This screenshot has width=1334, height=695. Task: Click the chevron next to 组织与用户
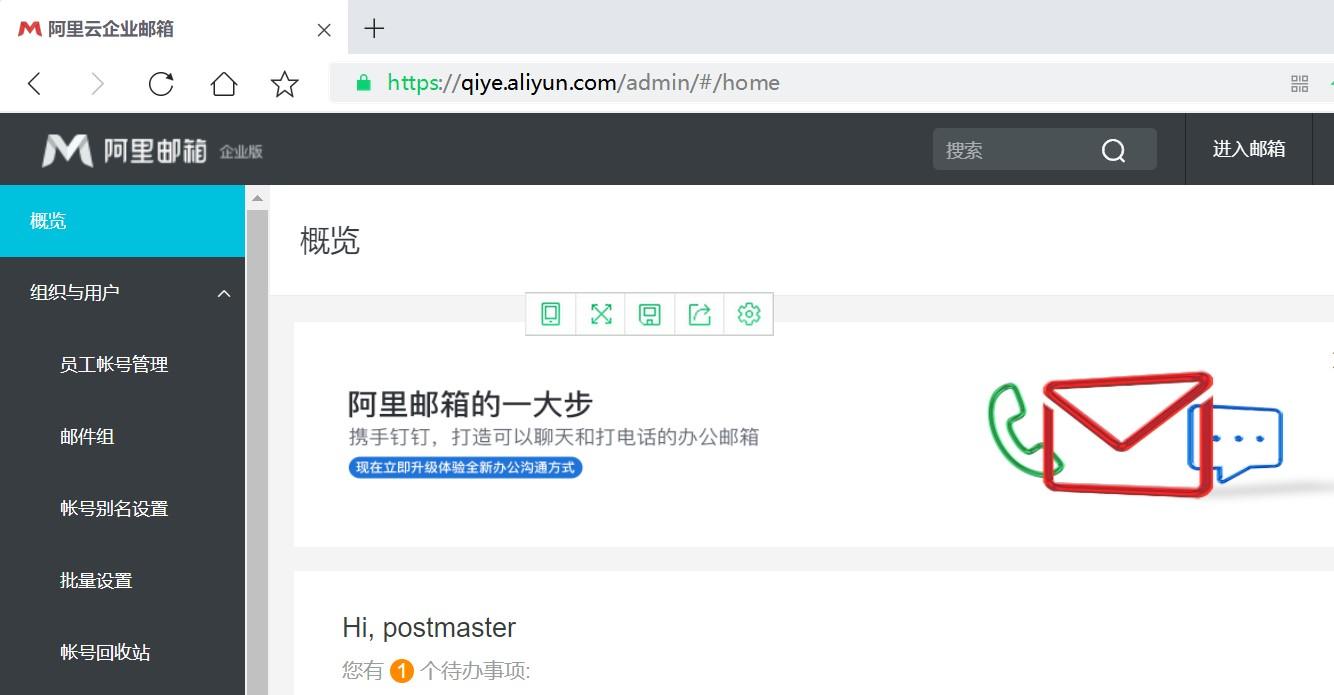click(224, 293)
